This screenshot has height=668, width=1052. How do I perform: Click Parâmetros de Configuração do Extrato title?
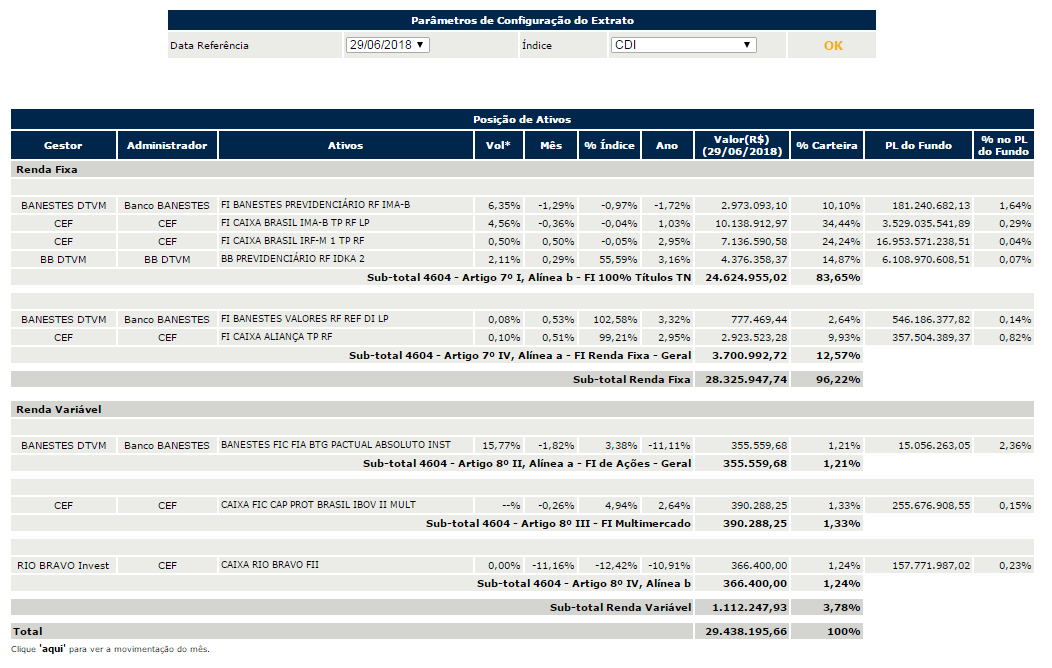click(x=522, y=20)
